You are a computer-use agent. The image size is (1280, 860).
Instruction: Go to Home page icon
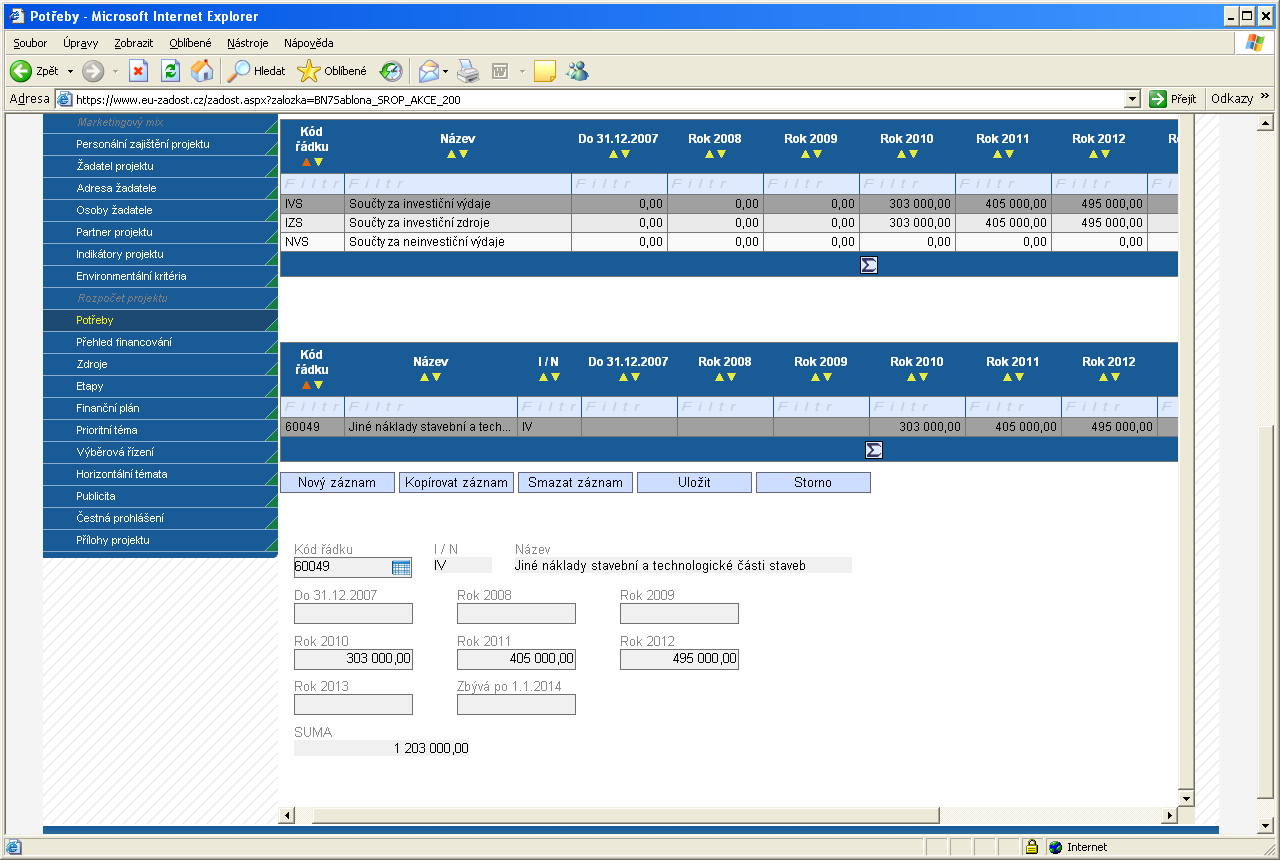tap(201, 71)
